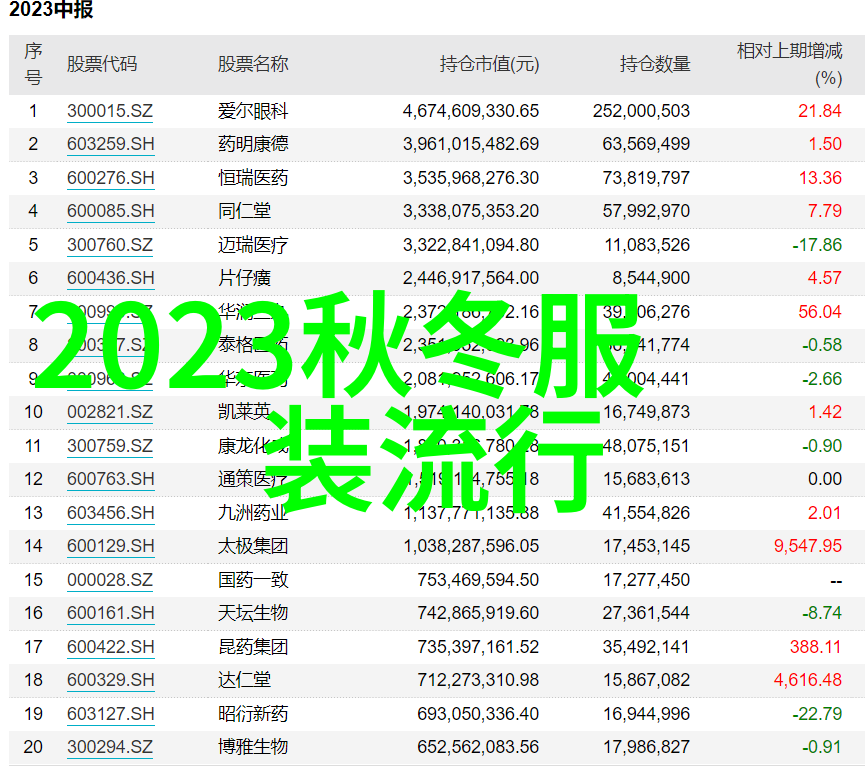Open the 300760.SZ stock code link
The width and height of the screenshot is (865, 776).
click(x=110, y=244)
